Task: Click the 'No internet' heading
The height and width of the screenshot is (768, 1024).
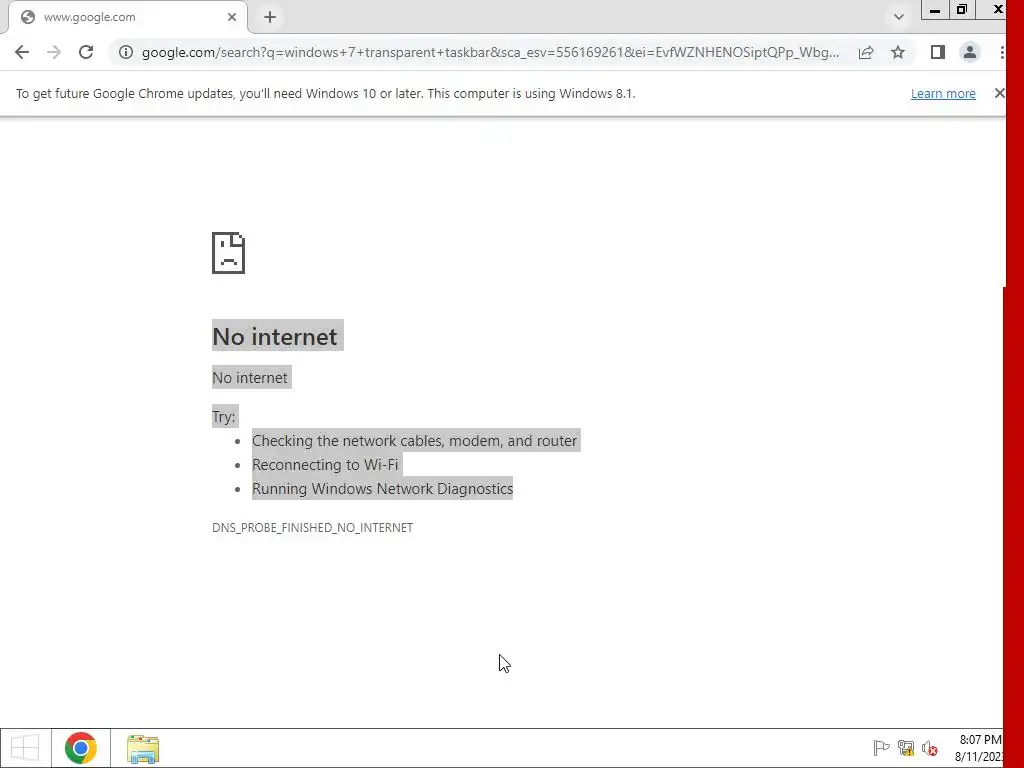Action: click(x=275, y=336)
